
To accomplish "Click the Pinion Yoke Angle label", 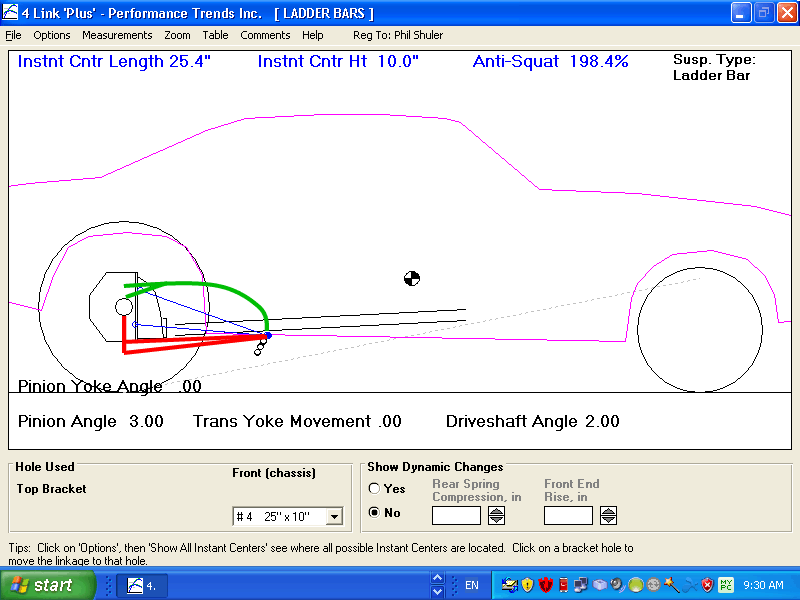I will 90,386.
